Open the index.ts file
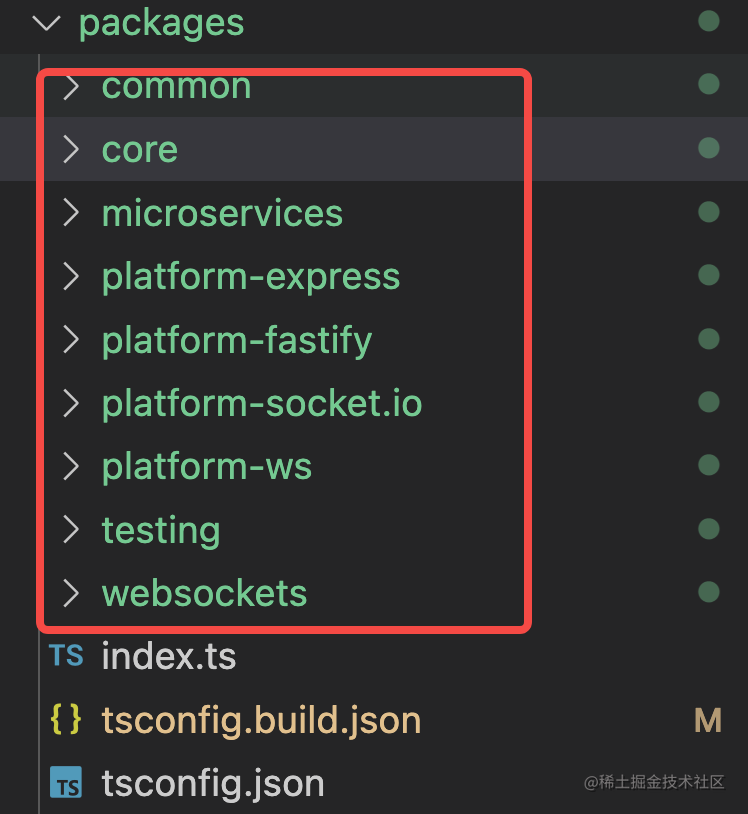Image resolution: width=748 pixels, height=814 pixels. coord(169,657)
